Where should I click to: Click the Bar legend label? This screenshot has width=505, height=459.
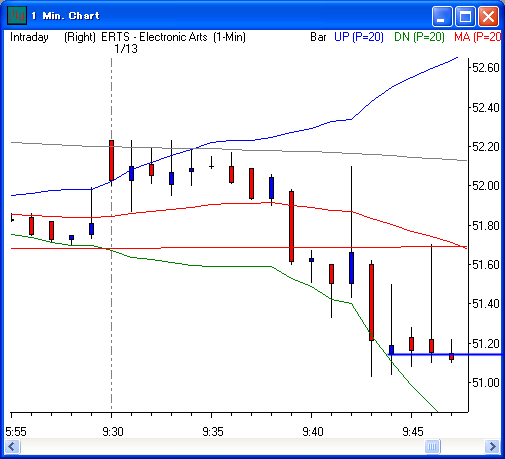pos(318,37)
